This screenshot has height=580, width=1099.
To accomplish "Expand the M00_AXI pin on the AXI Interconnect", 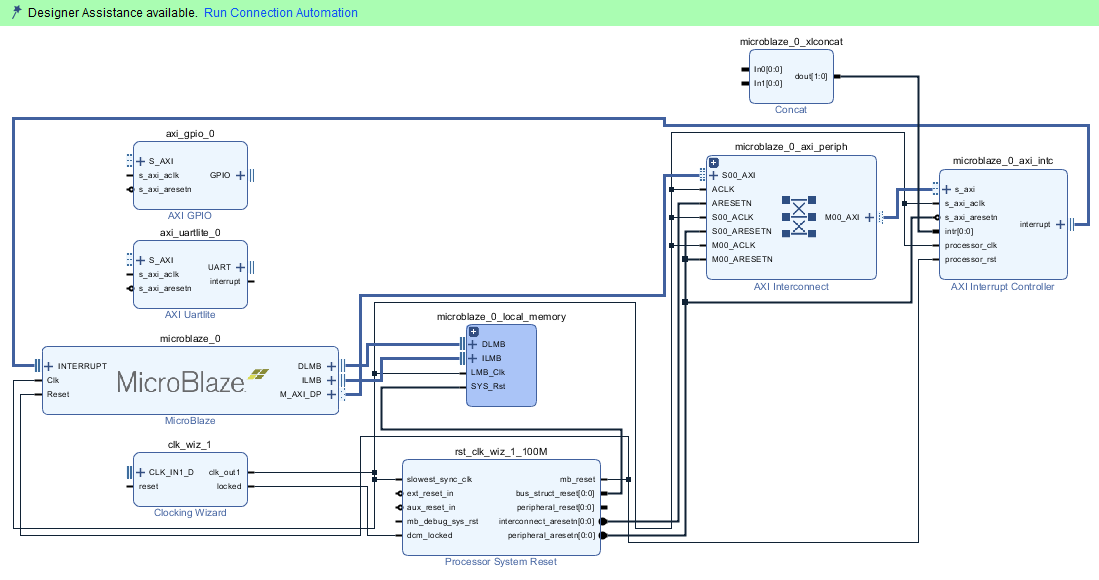I will coord(869,216).
